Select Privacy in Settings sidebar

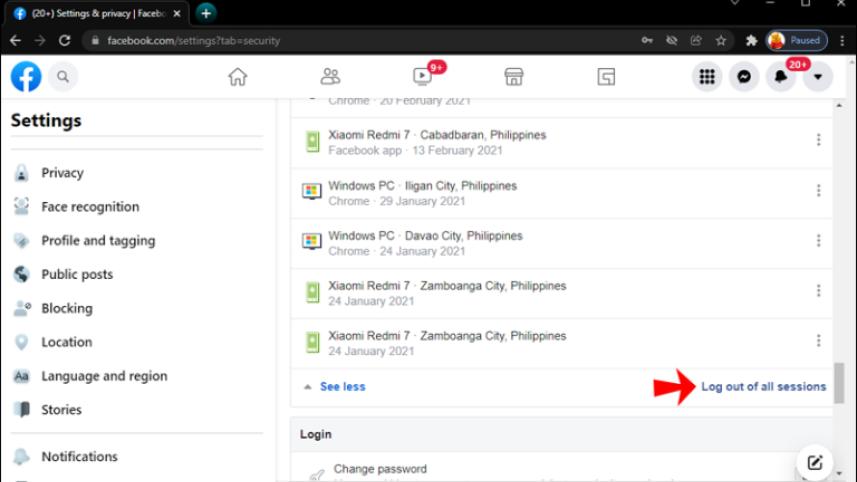tap(62, 173)
